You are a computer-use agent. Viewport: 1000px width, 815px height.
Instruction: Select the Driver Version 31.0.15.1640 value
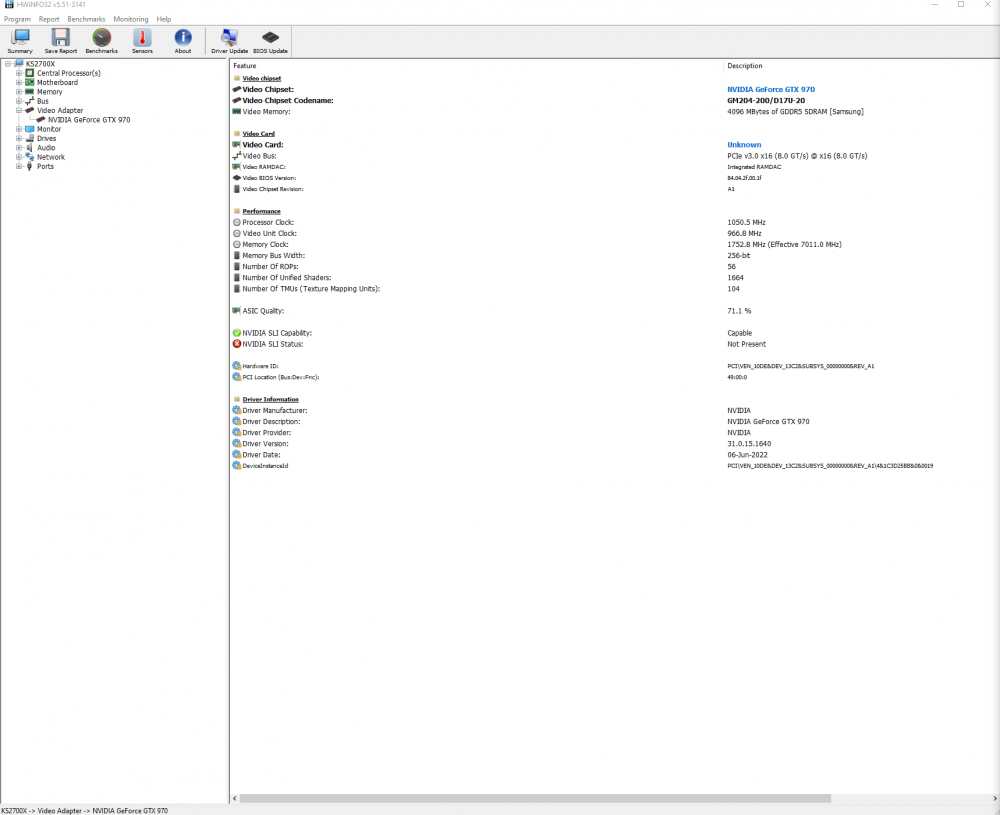[x=749, y=444]
